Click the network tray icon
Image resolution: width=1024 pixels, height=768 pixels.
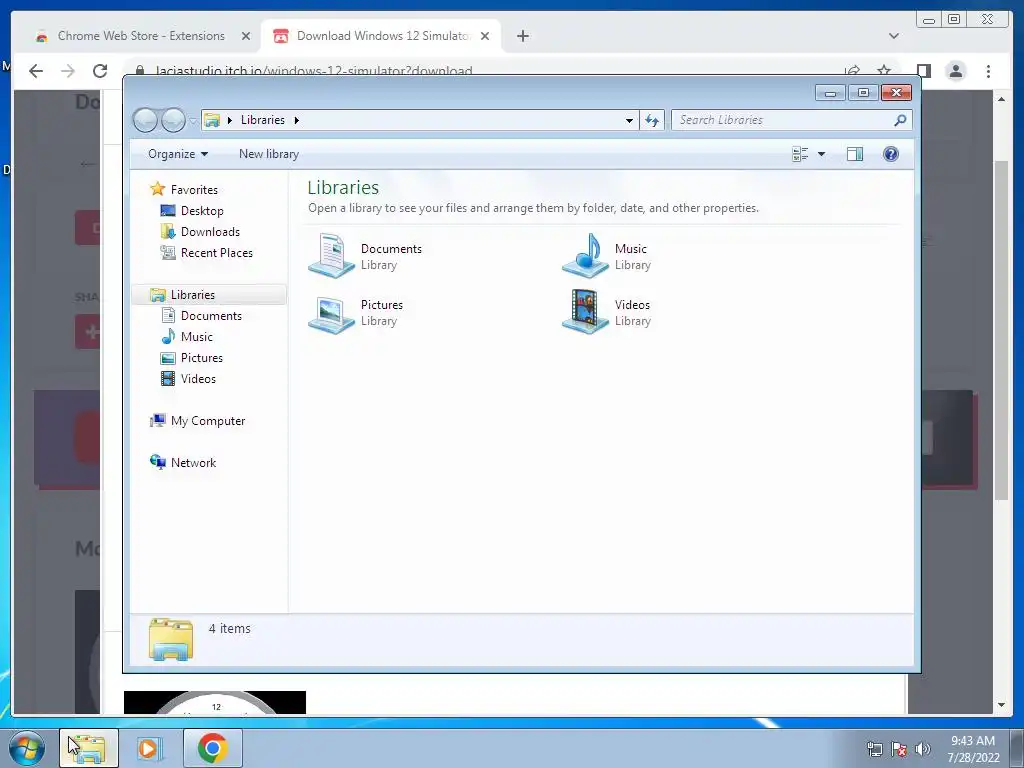(x=874, y=749)
